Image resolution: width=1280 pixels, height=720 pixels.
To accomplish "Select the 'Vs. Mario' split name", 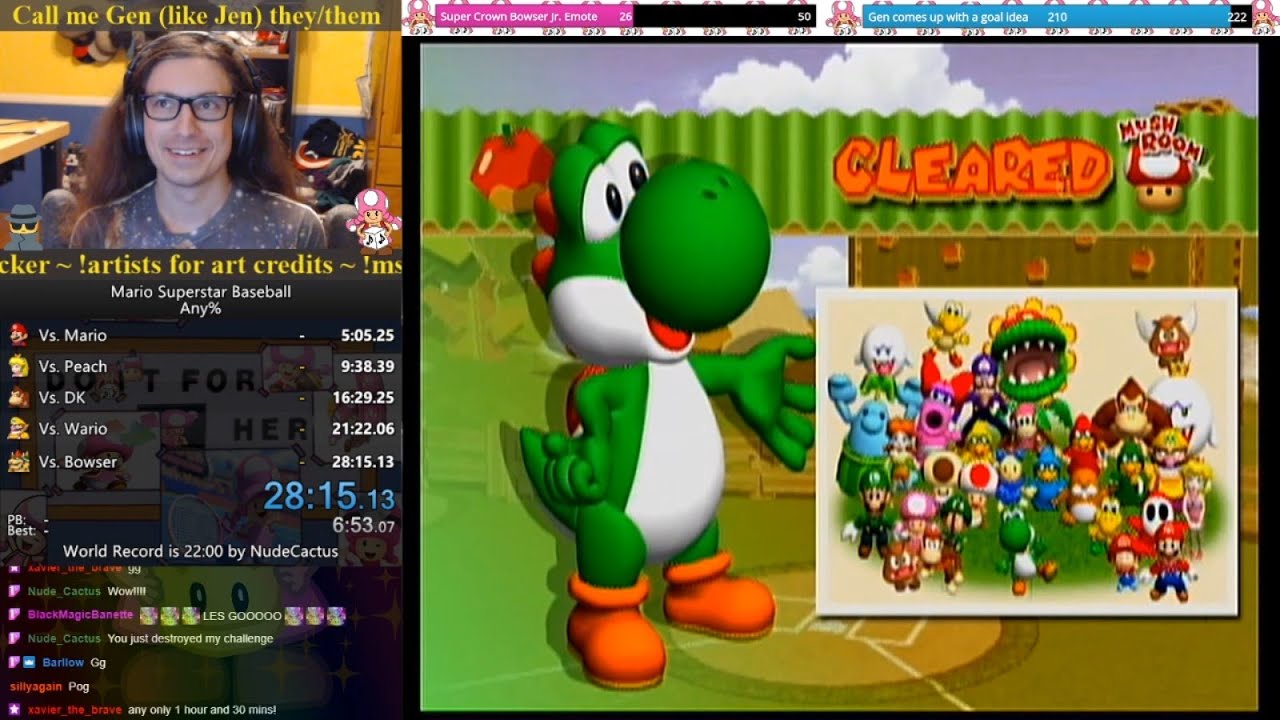I will 72,335.
